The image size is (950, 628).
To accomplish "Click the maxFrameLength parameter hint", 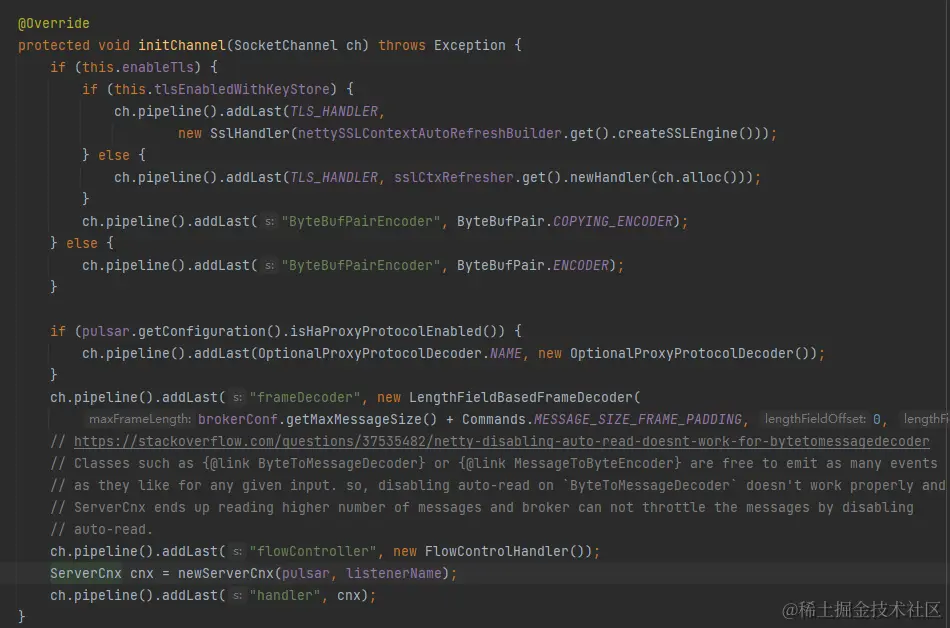I will [140, 419].
